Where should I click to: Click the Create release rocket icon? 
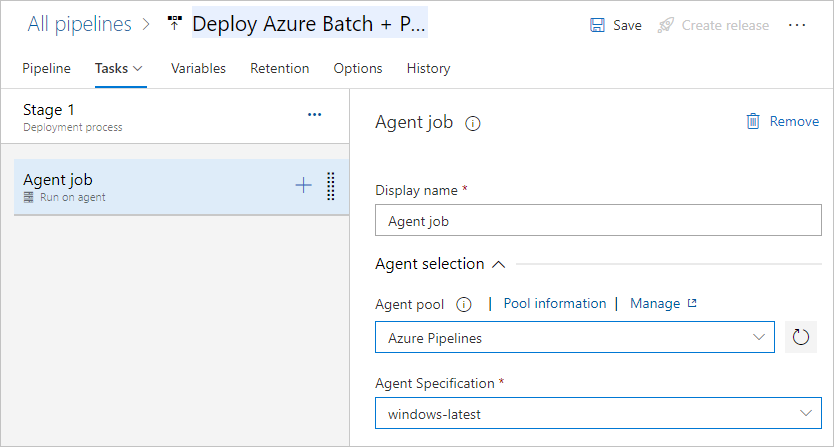665,25
